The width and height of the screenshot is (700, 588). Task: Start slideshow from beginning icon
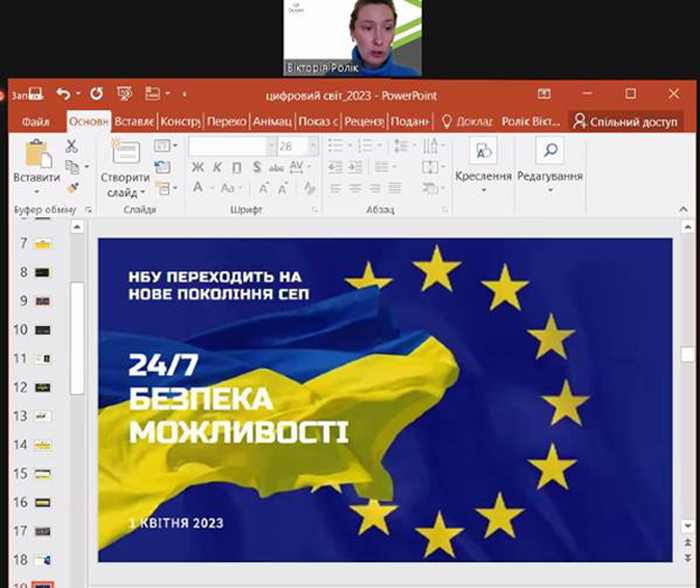point(125,94)
